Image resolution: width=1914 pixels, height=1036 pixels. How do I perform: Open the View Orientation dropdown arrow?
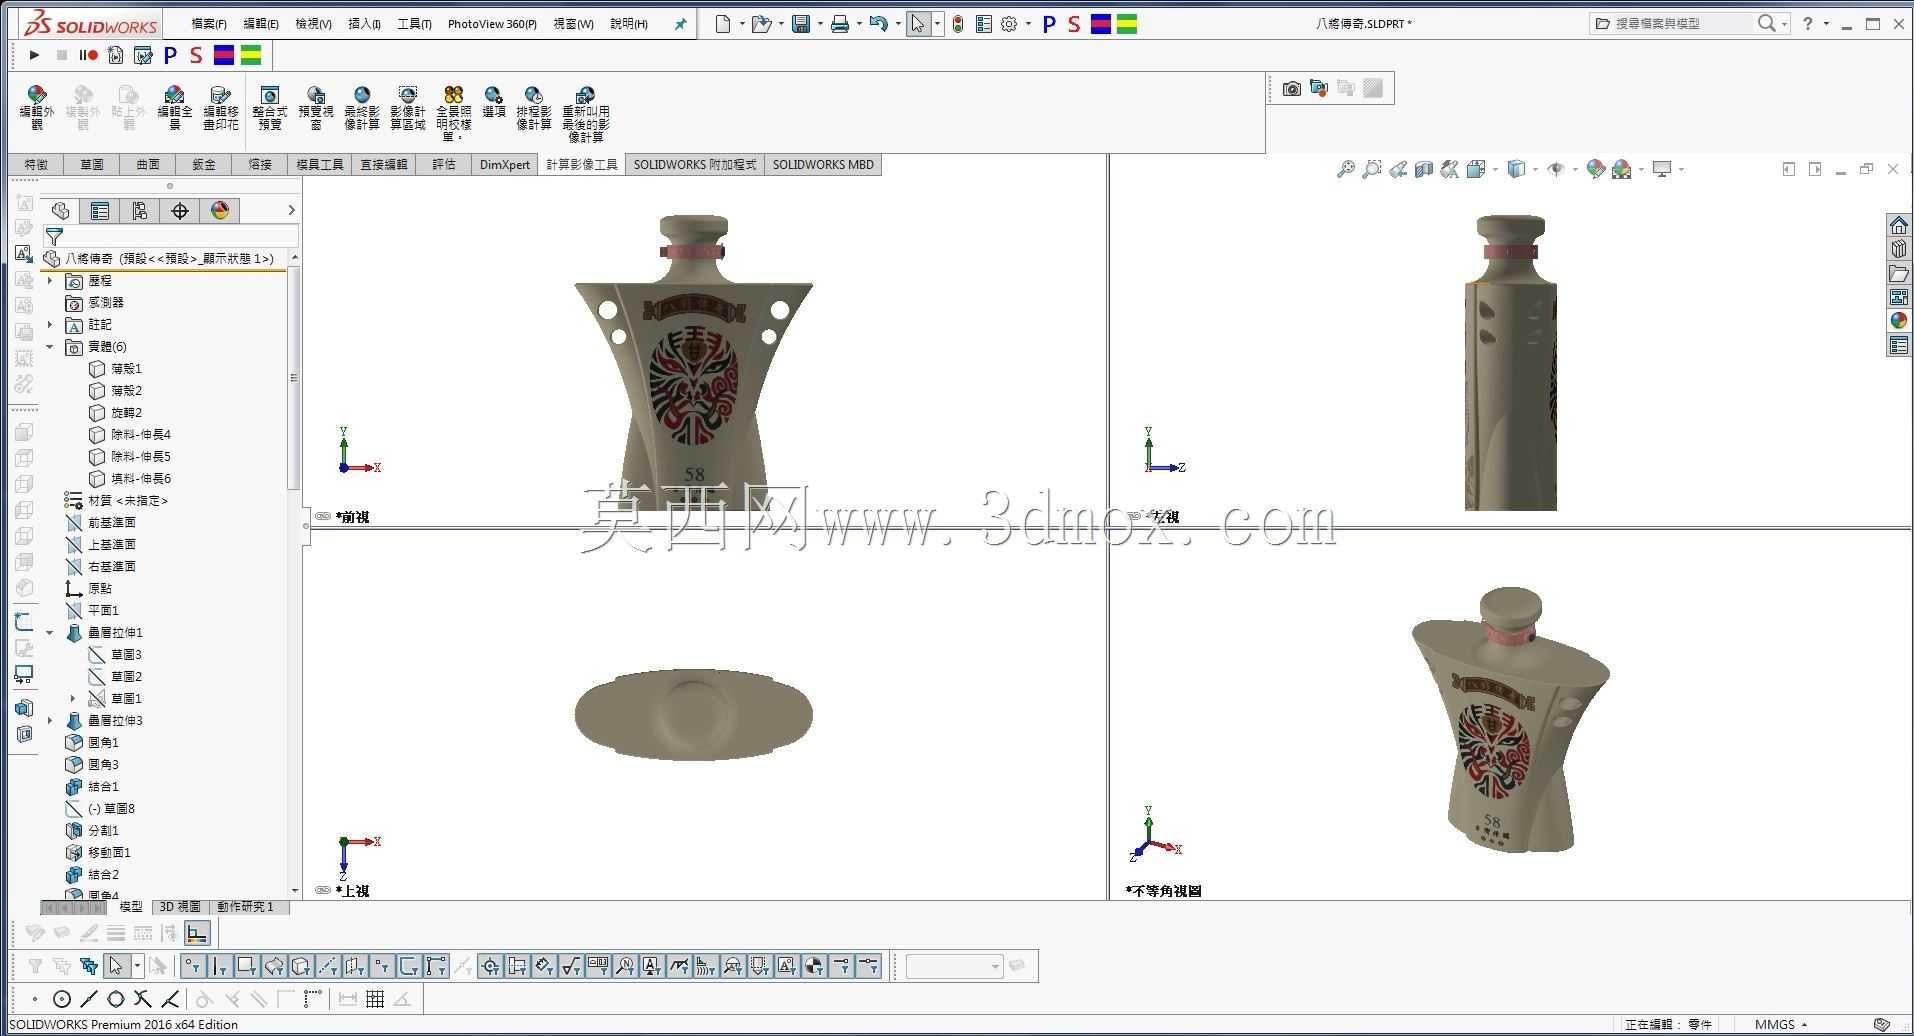point(1495,170)
